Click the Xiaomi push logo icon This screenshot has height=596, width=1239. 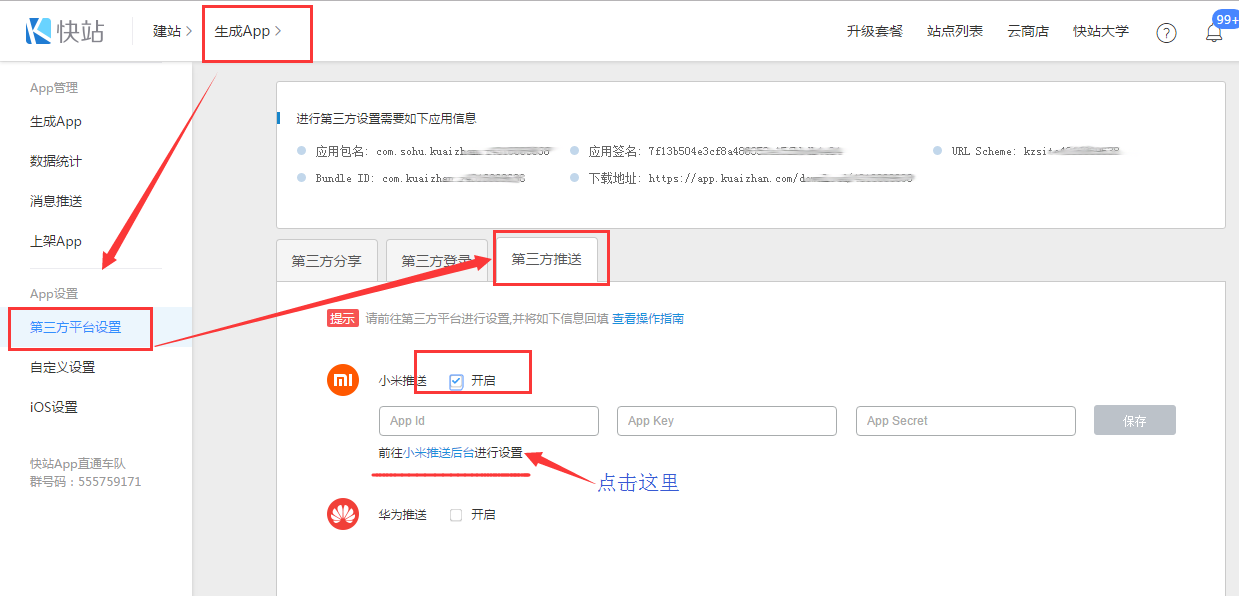343,381
